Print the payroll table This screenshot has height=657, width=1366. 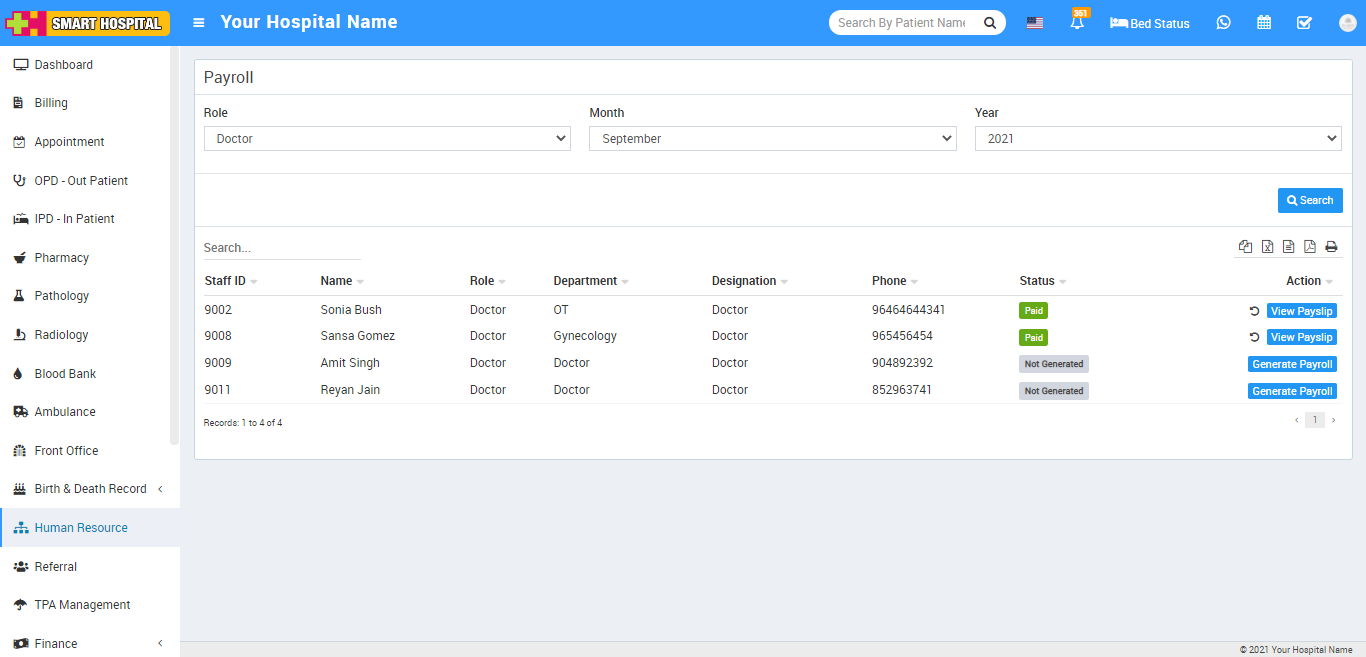pos(1331,247)
